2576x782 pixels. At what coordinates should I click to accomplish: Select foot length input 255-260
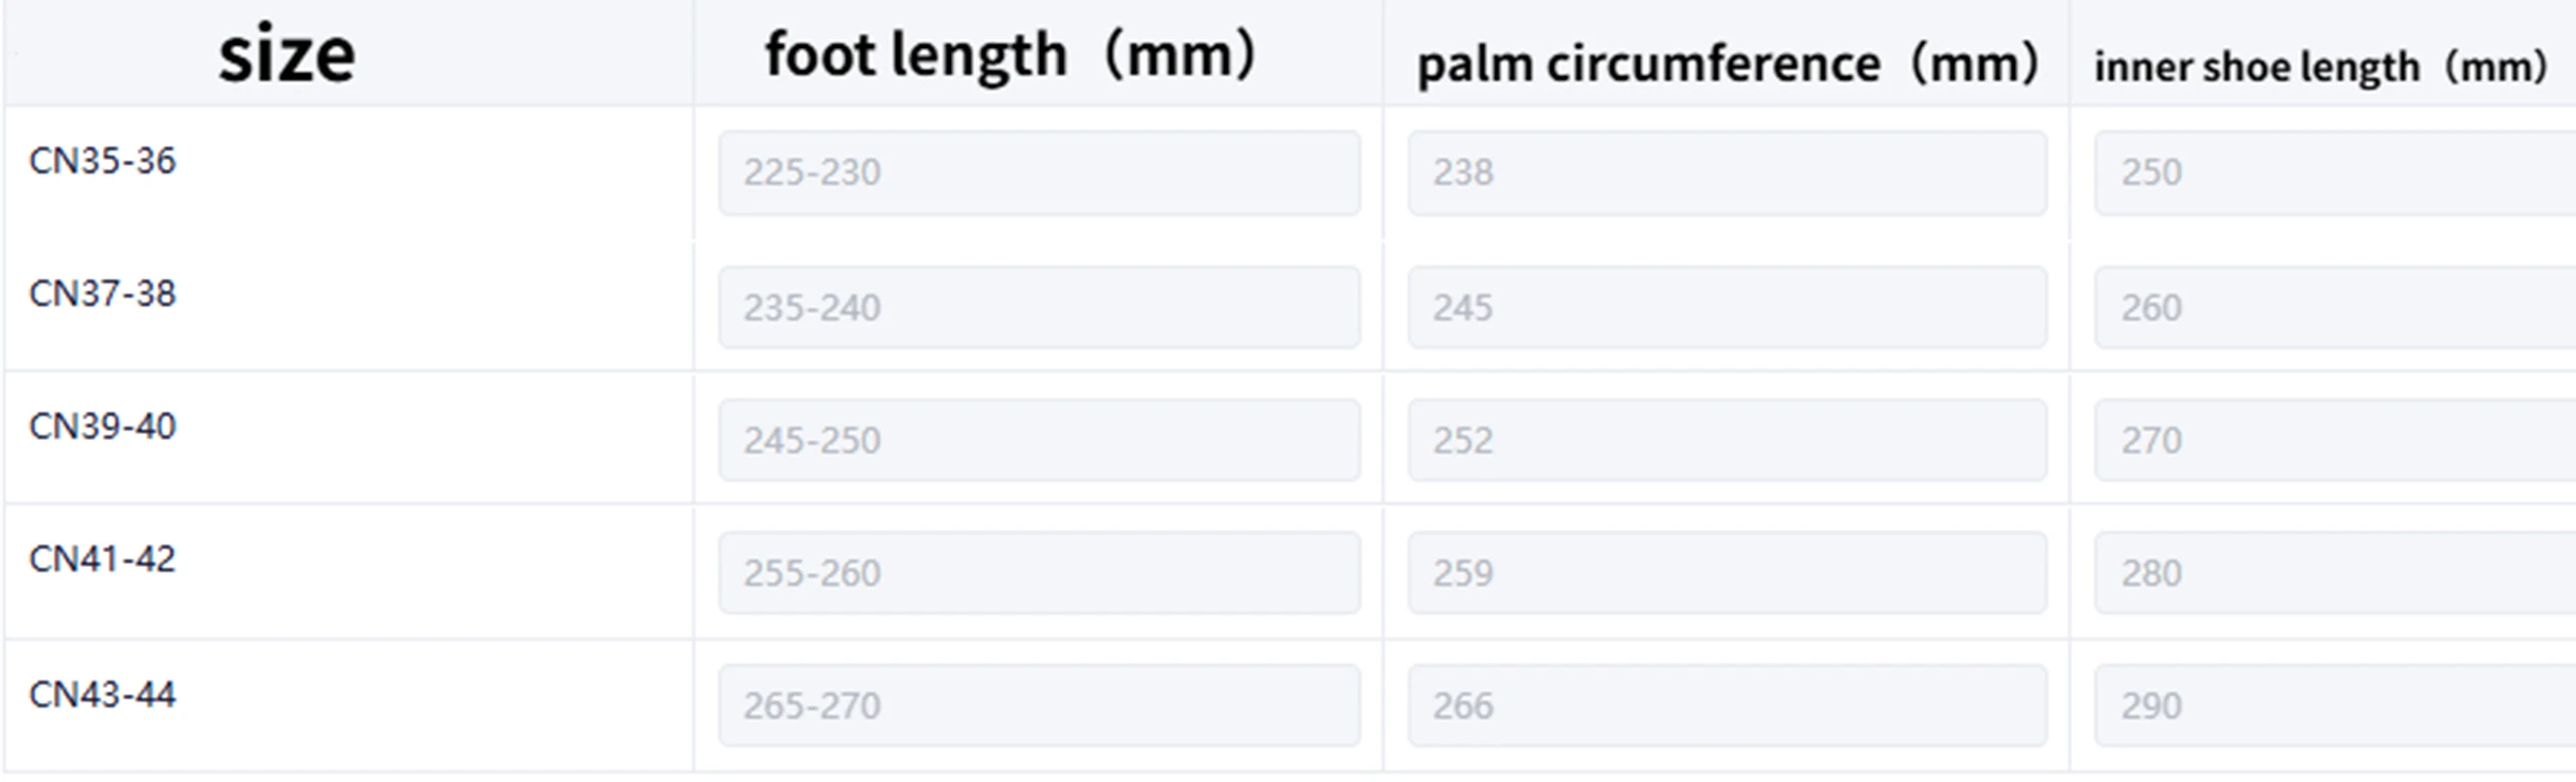[x=1039, y=573]
